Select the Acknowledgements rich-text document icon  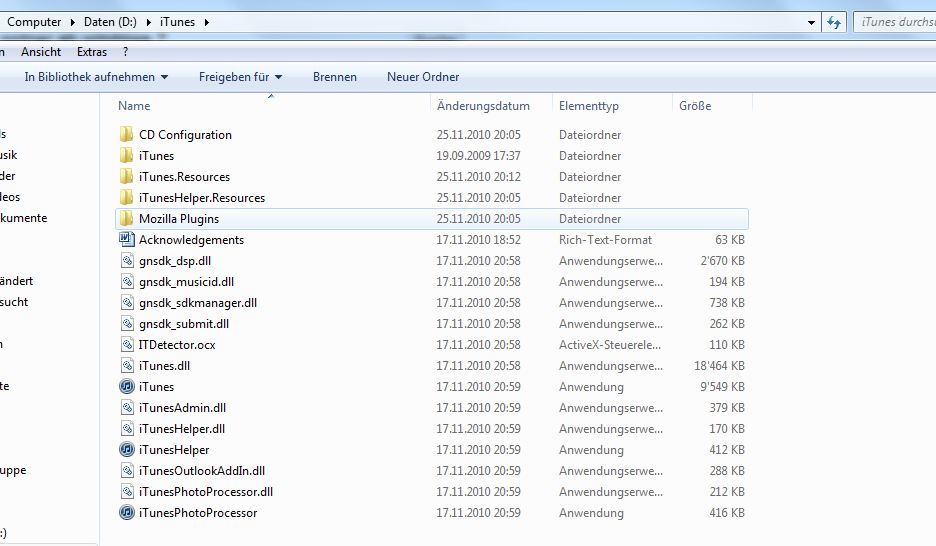[126, 240]
